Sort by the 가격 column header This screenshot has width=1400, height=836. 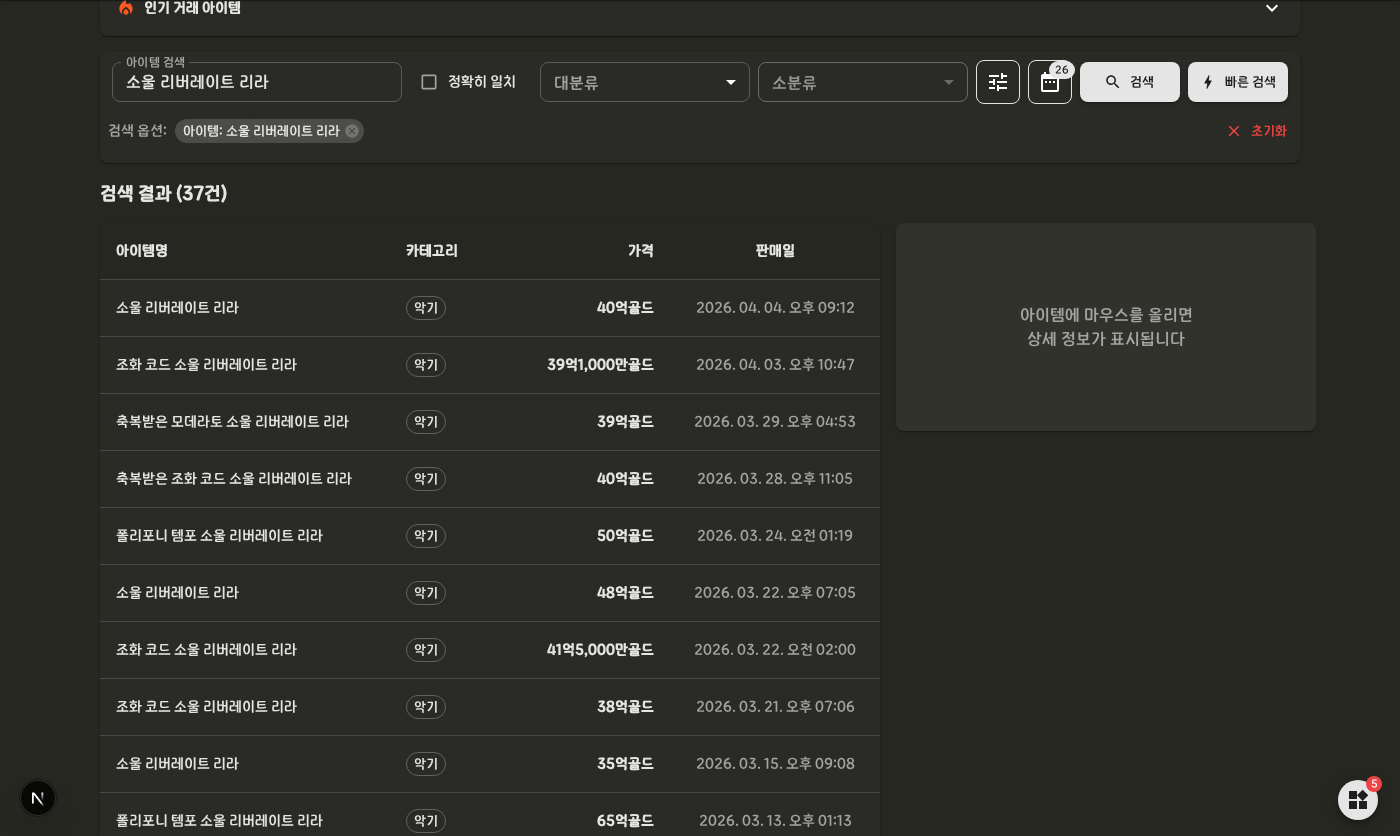click(641, 251)
